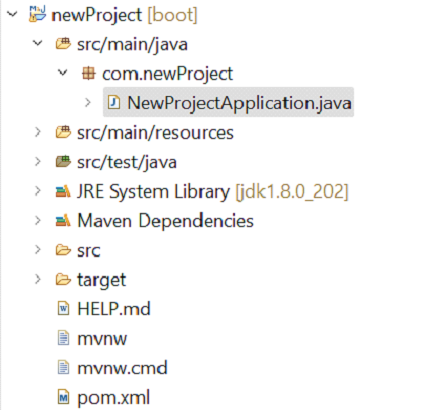Click the src folder icon
The image size is (444, 410).
(63, 250)
